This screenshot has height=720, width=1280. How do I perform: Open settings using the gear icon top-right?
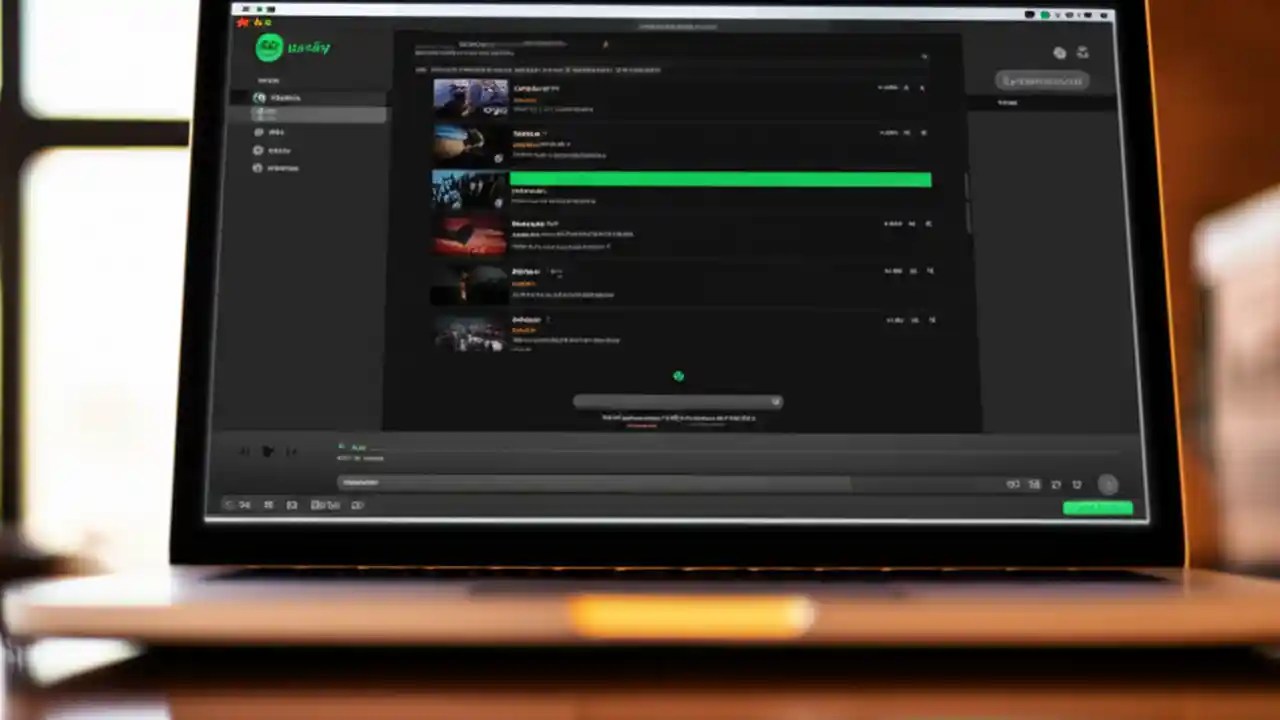pyautogui.click(x=1060, y=52)
